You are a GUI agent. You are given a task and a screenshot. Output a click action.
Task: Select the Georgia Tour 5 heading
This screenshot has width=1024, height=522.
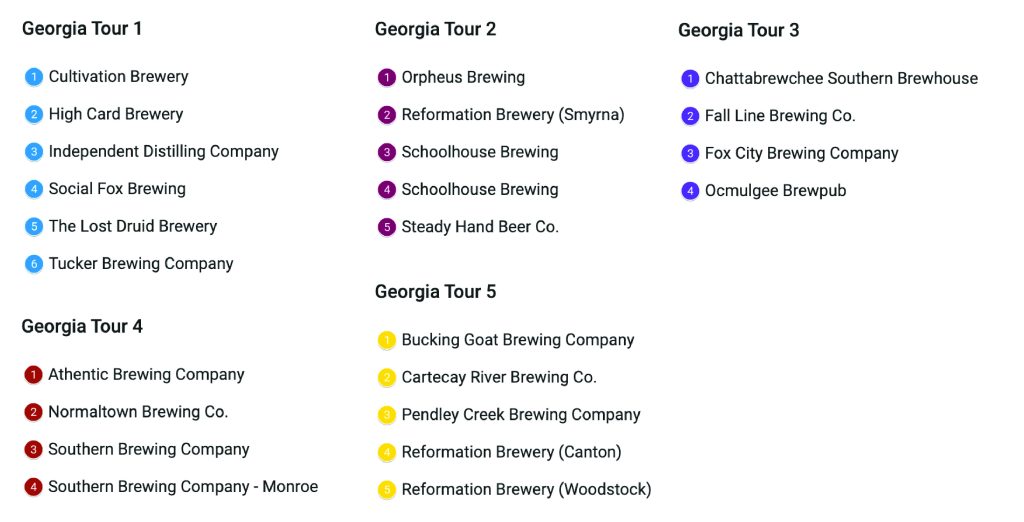436,292
